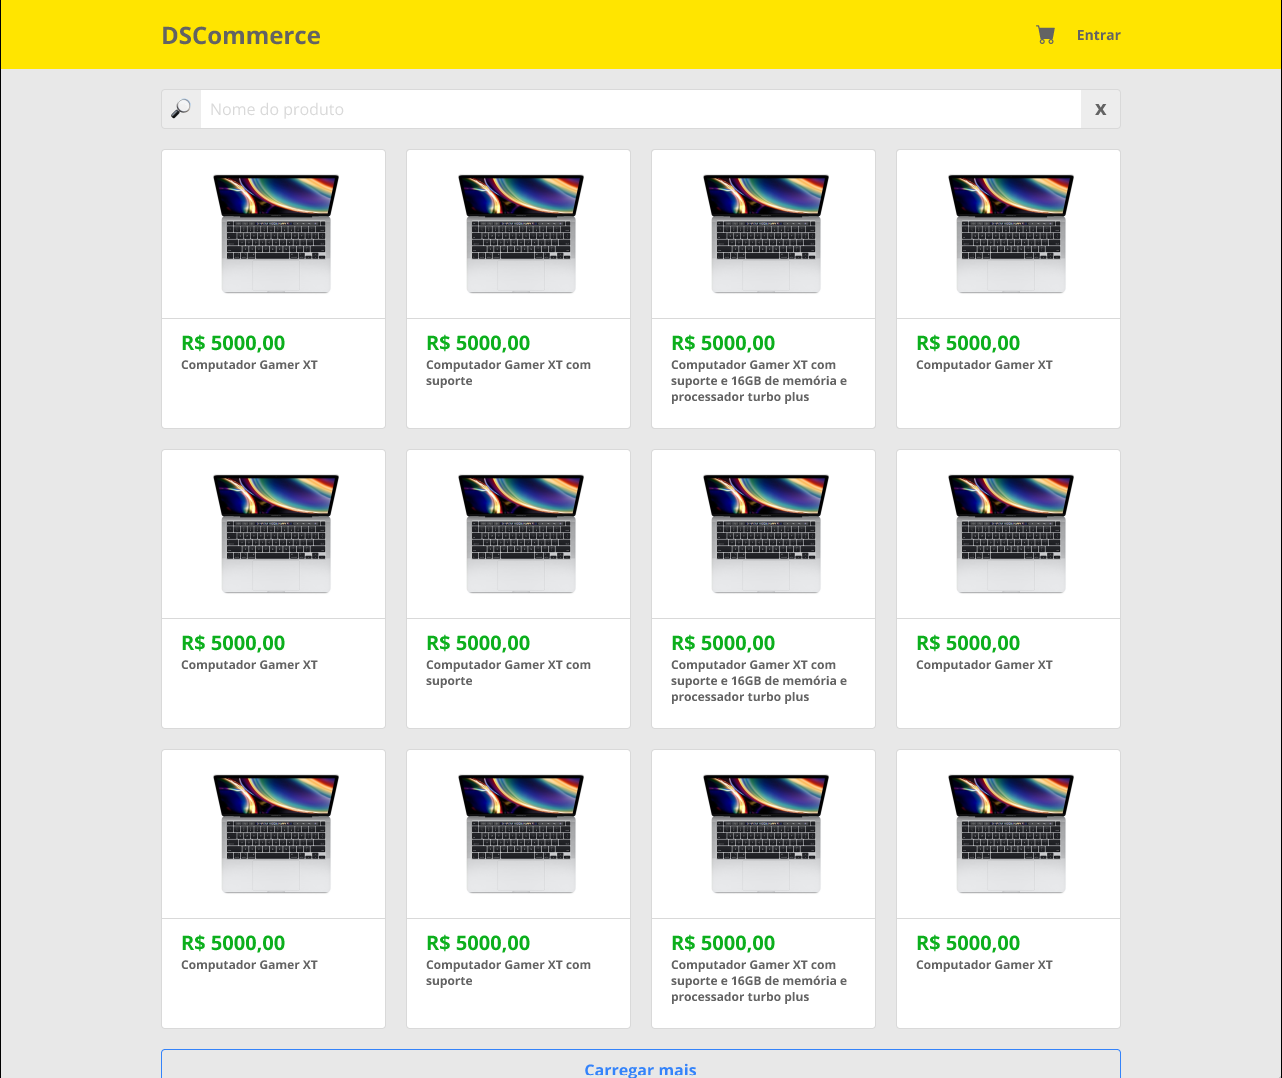Click the price on second row's last card

click(968, 643)
